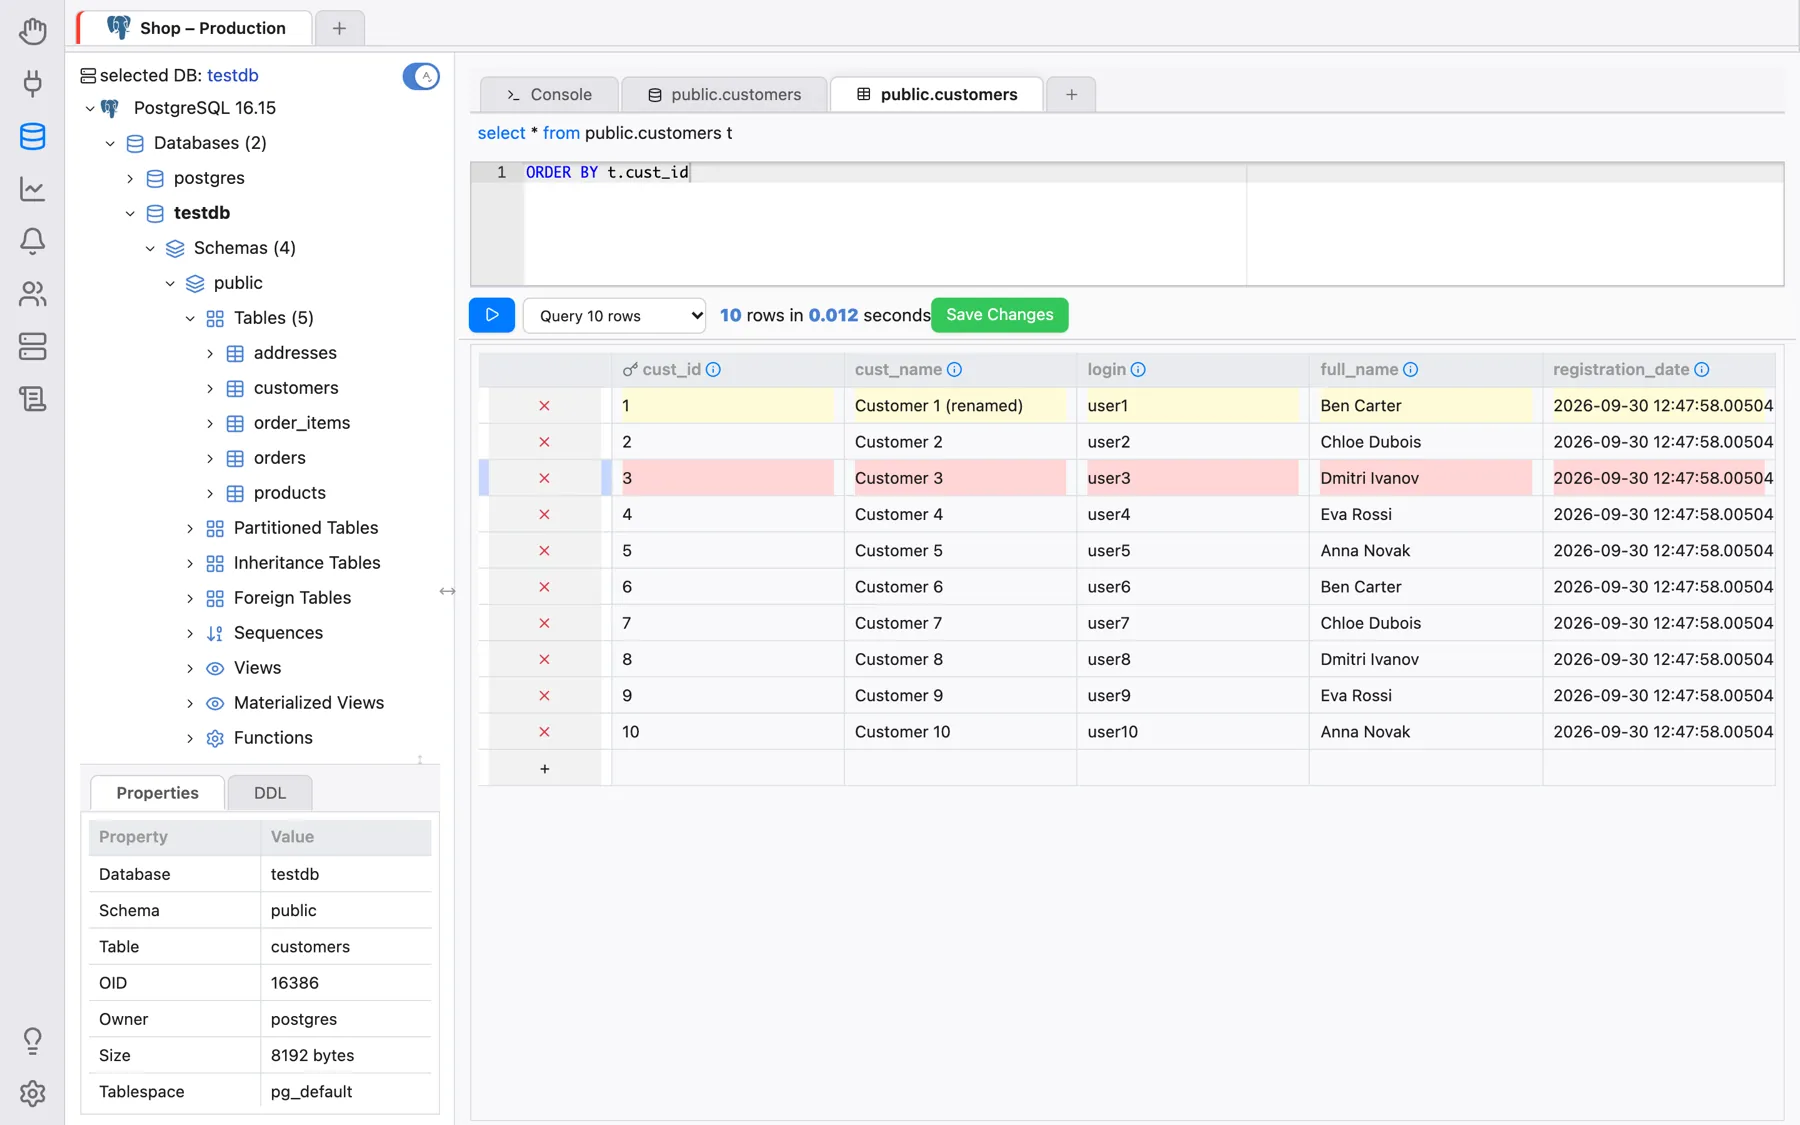Click the 16386 OID value
The image size is (1800, 1125).
click(x=295, y=983)
